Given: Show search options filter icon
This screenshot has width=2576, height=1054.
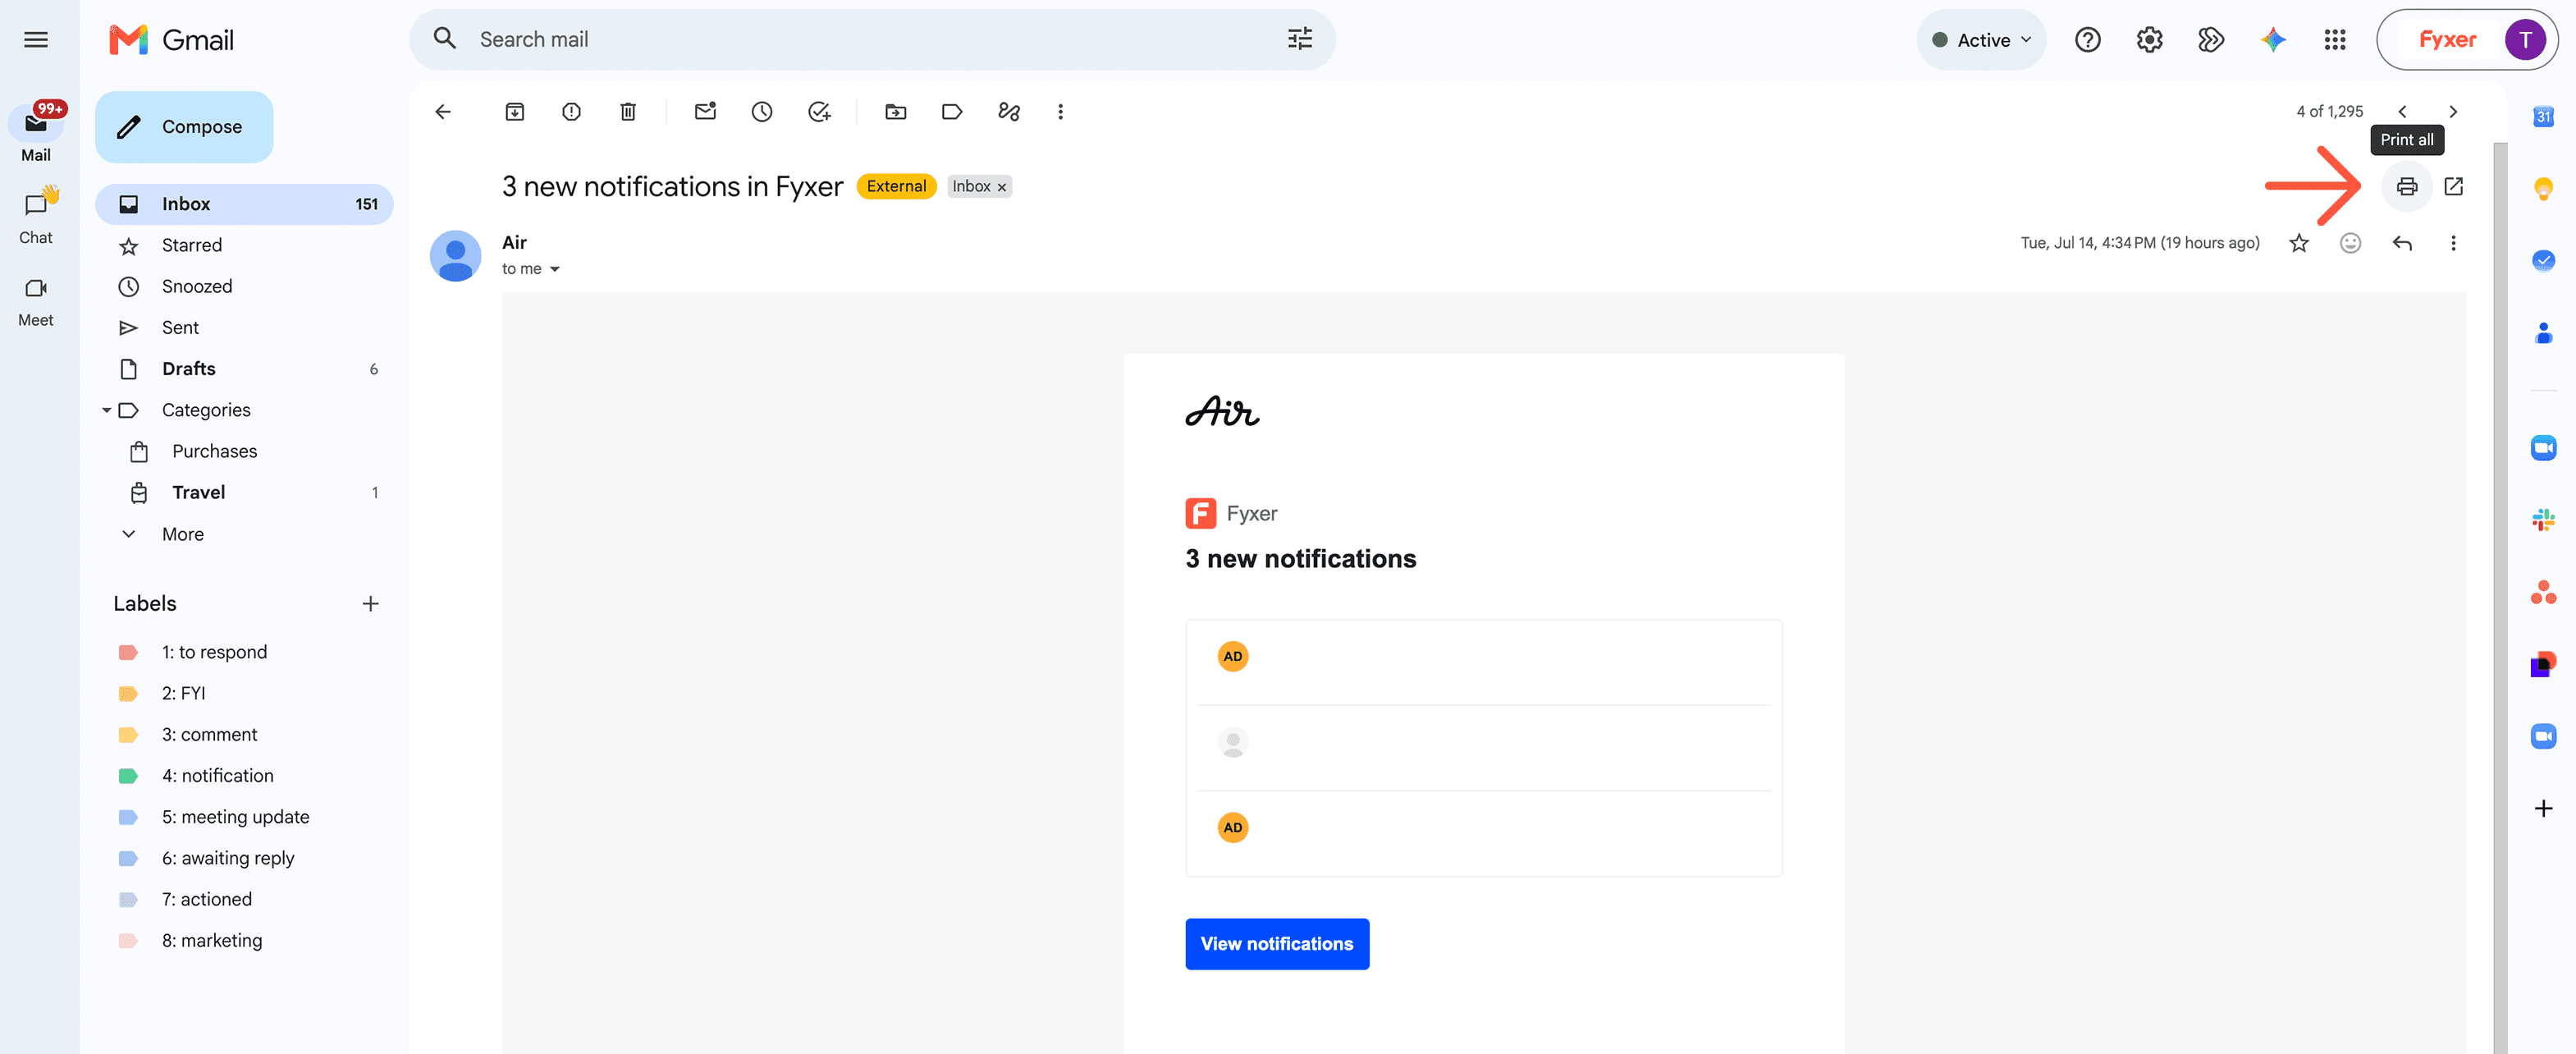Looking at the screenshot, I should (1299, 40).
